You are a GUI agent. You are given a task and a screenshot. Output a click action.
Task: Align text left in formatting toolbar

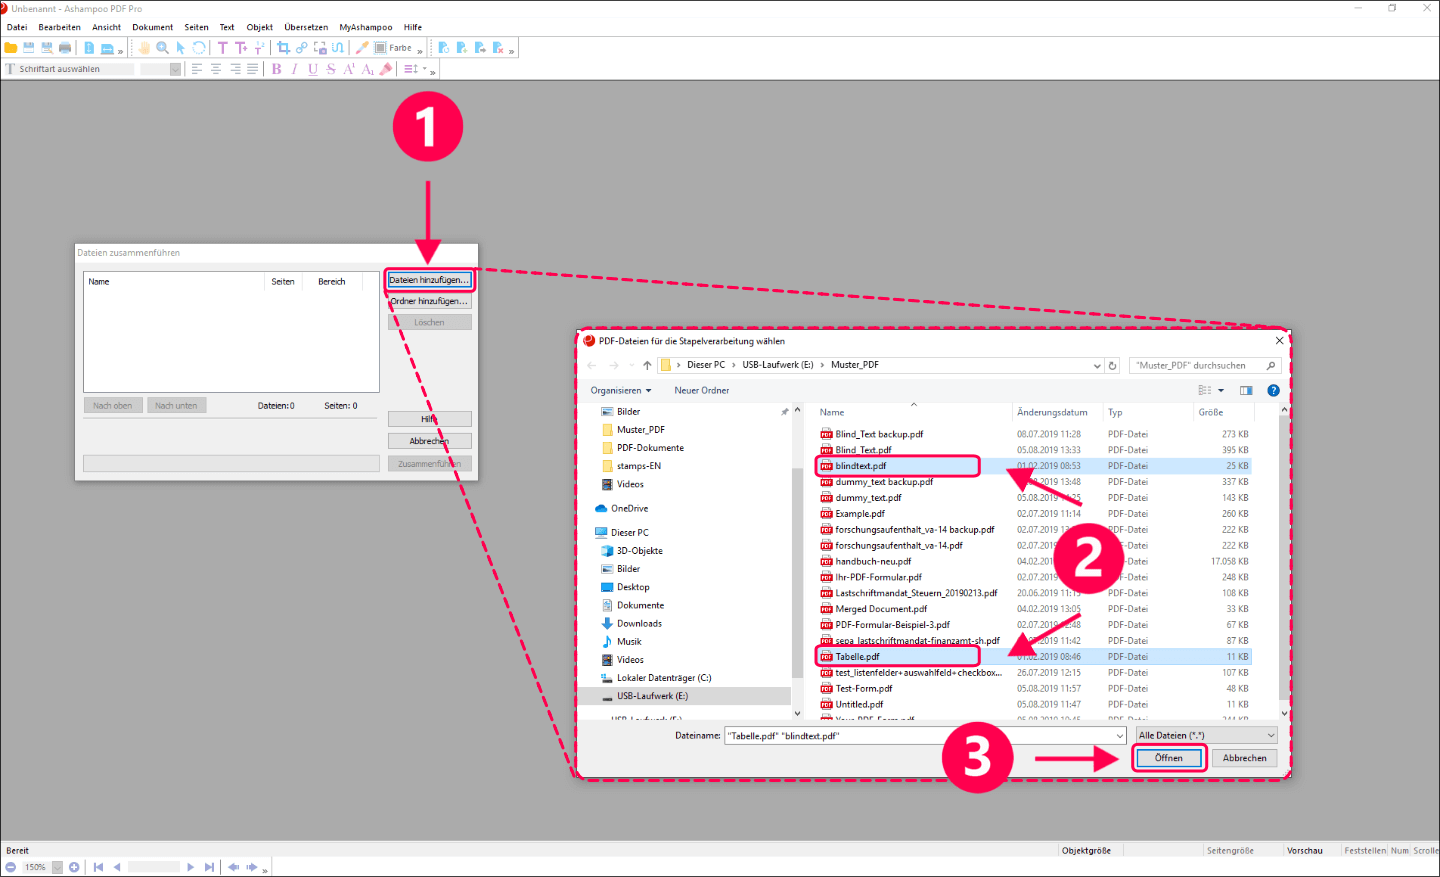coord(197,69)
